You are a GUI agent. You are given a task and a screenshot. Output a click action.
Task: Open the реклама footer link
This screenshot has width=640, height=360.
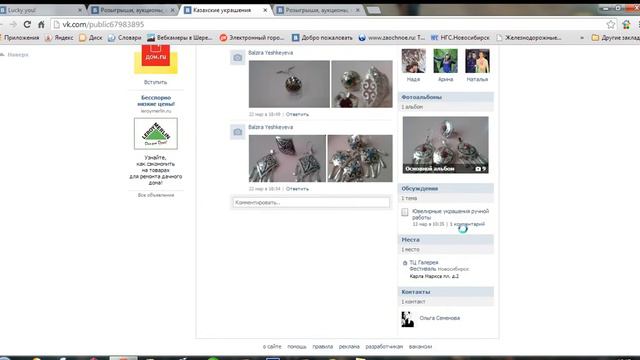349,347
